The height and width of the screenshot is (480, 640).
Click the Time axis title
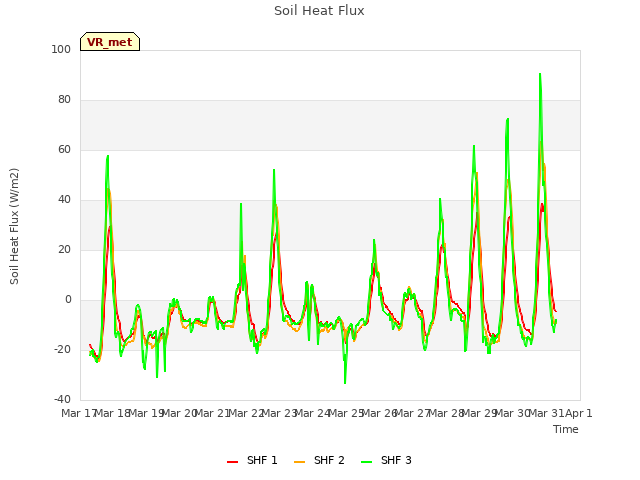[x=566, y=429]
